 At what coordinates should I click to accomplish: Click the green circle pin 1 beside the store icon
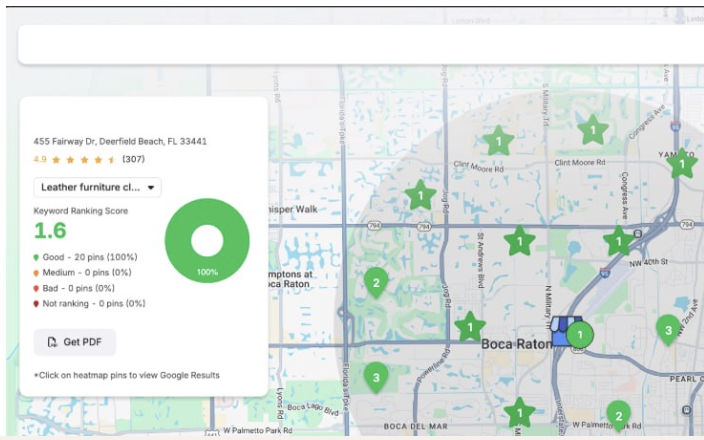[580, 334]
